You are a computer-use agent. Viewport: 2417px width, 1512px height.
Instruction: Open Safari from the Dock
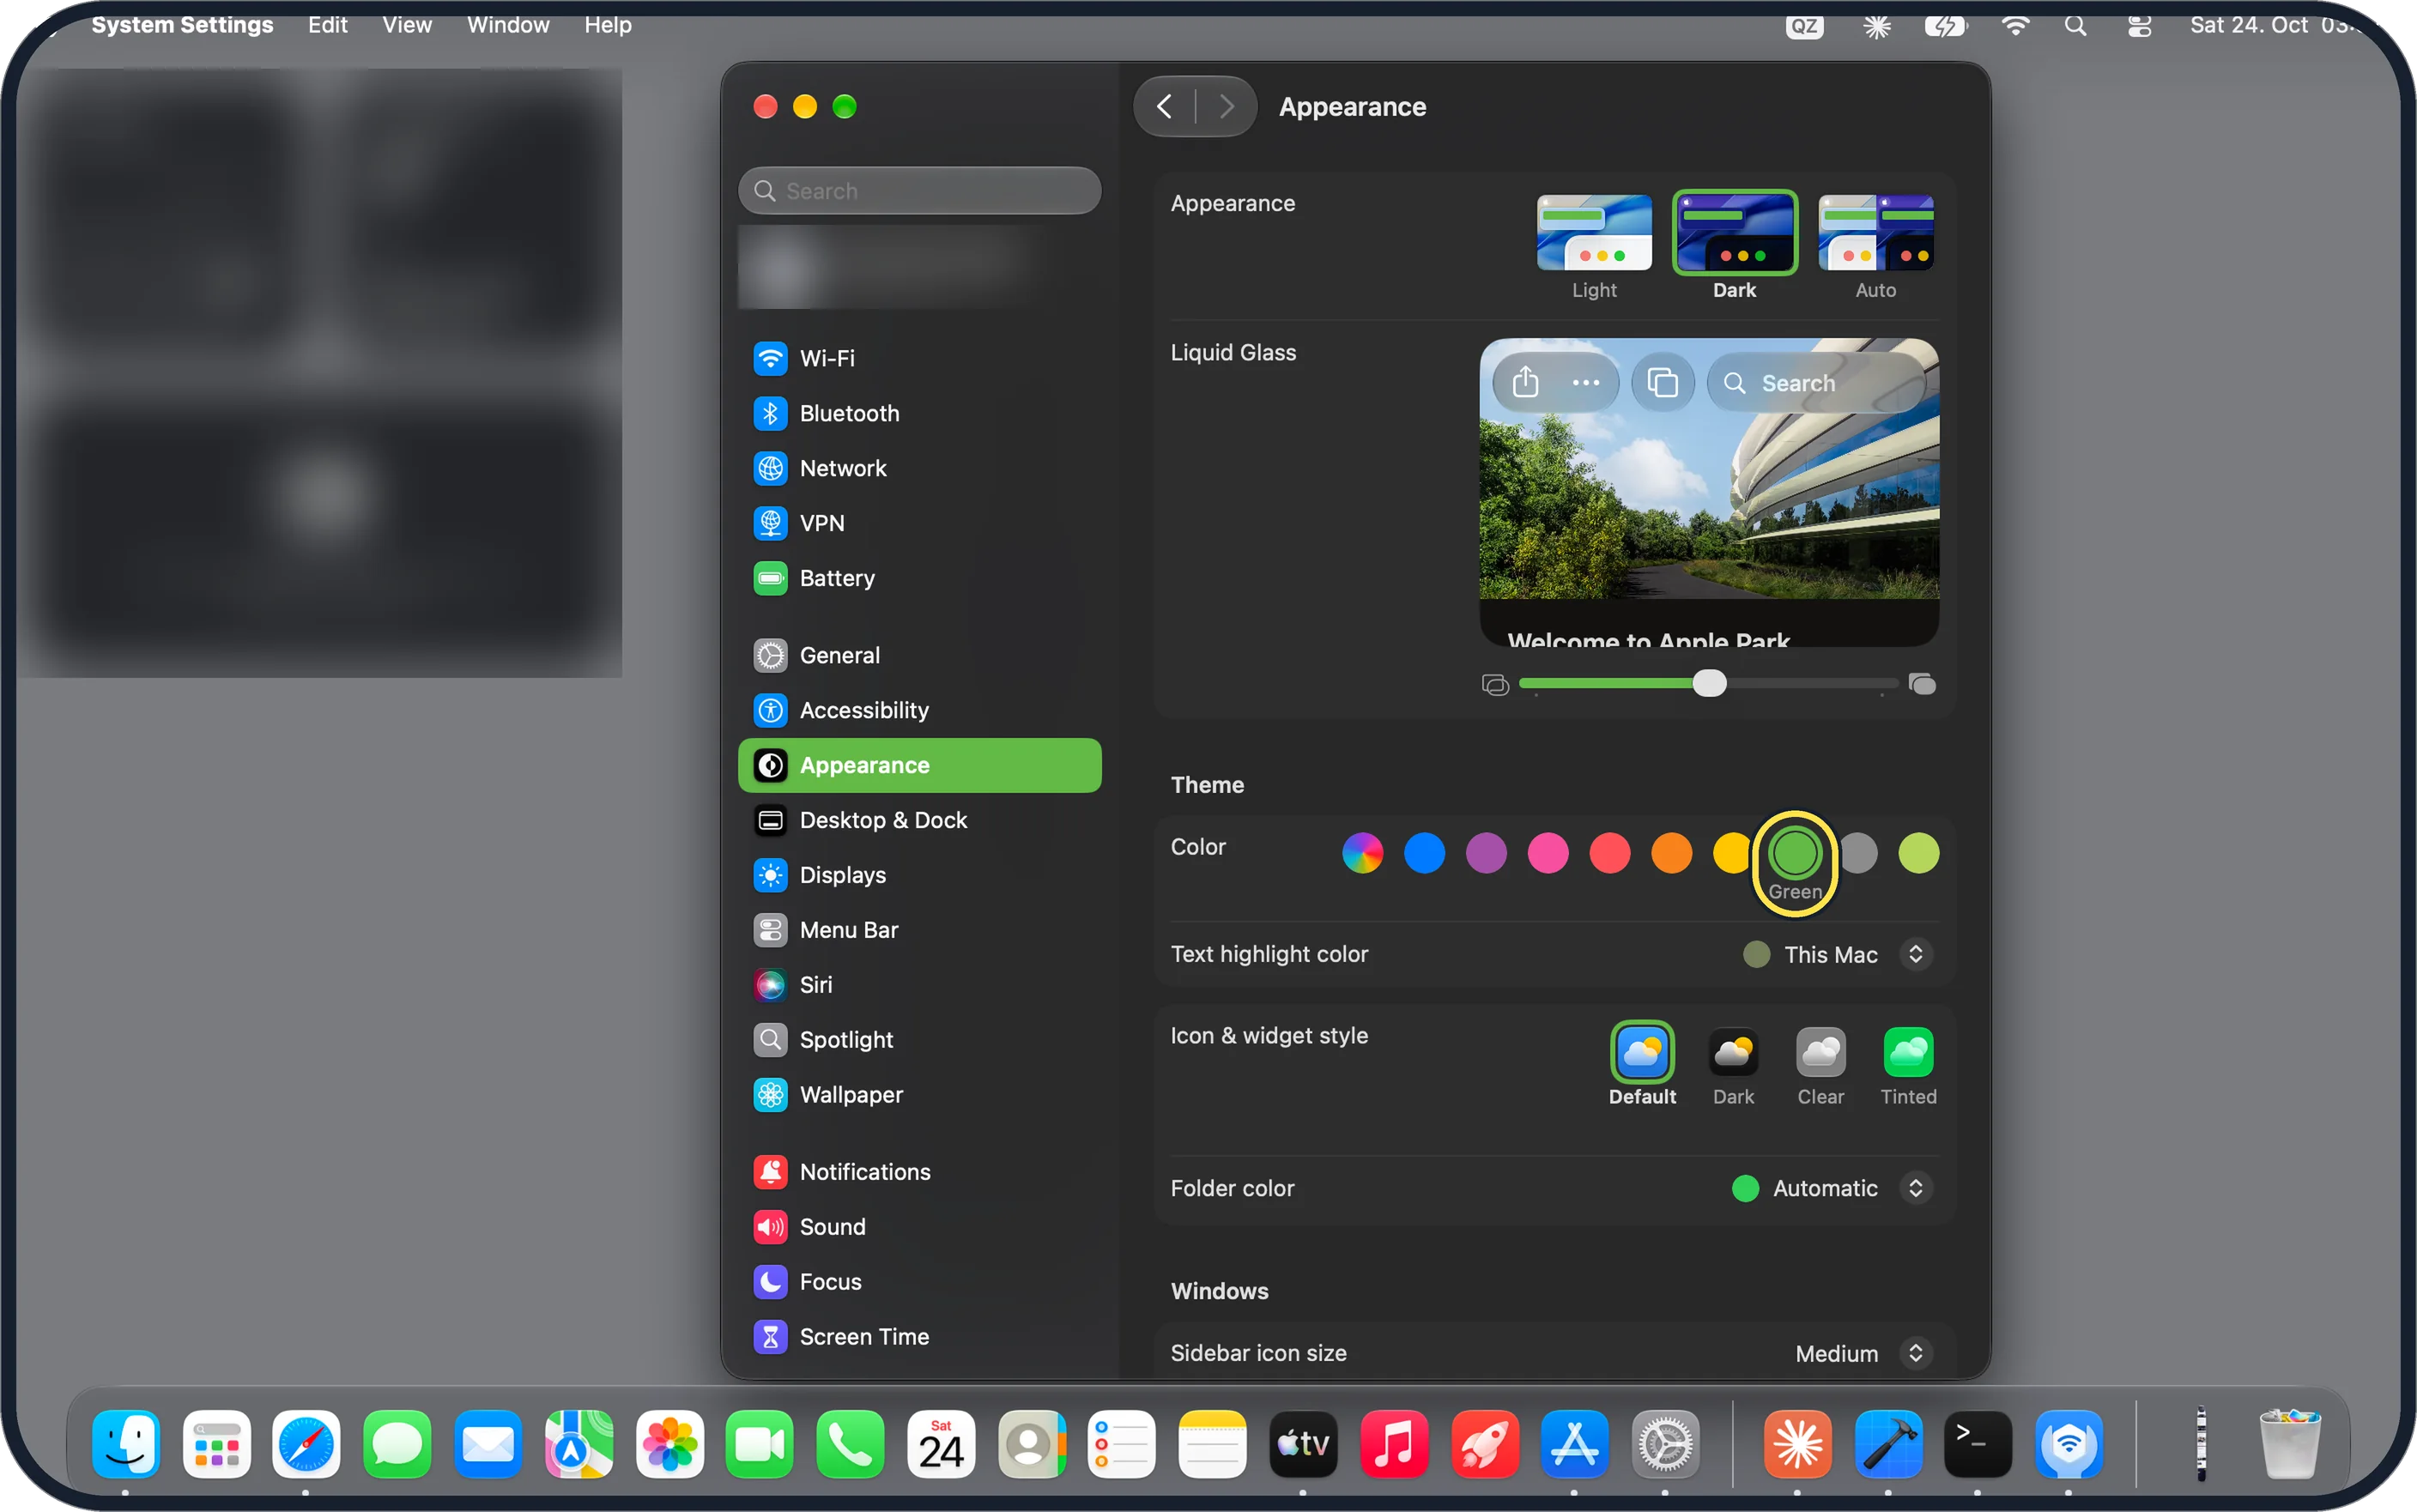(306, 1445)
